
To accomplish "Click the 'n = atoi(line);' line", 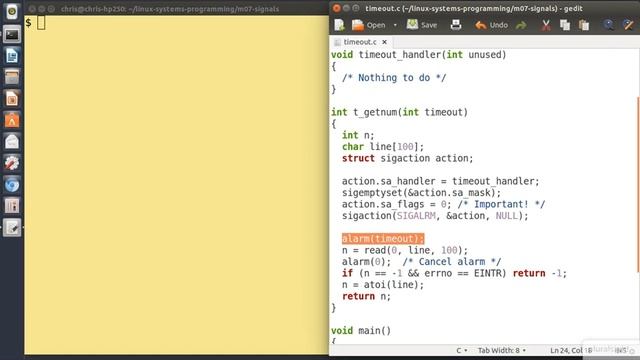I will pos(383,284).
